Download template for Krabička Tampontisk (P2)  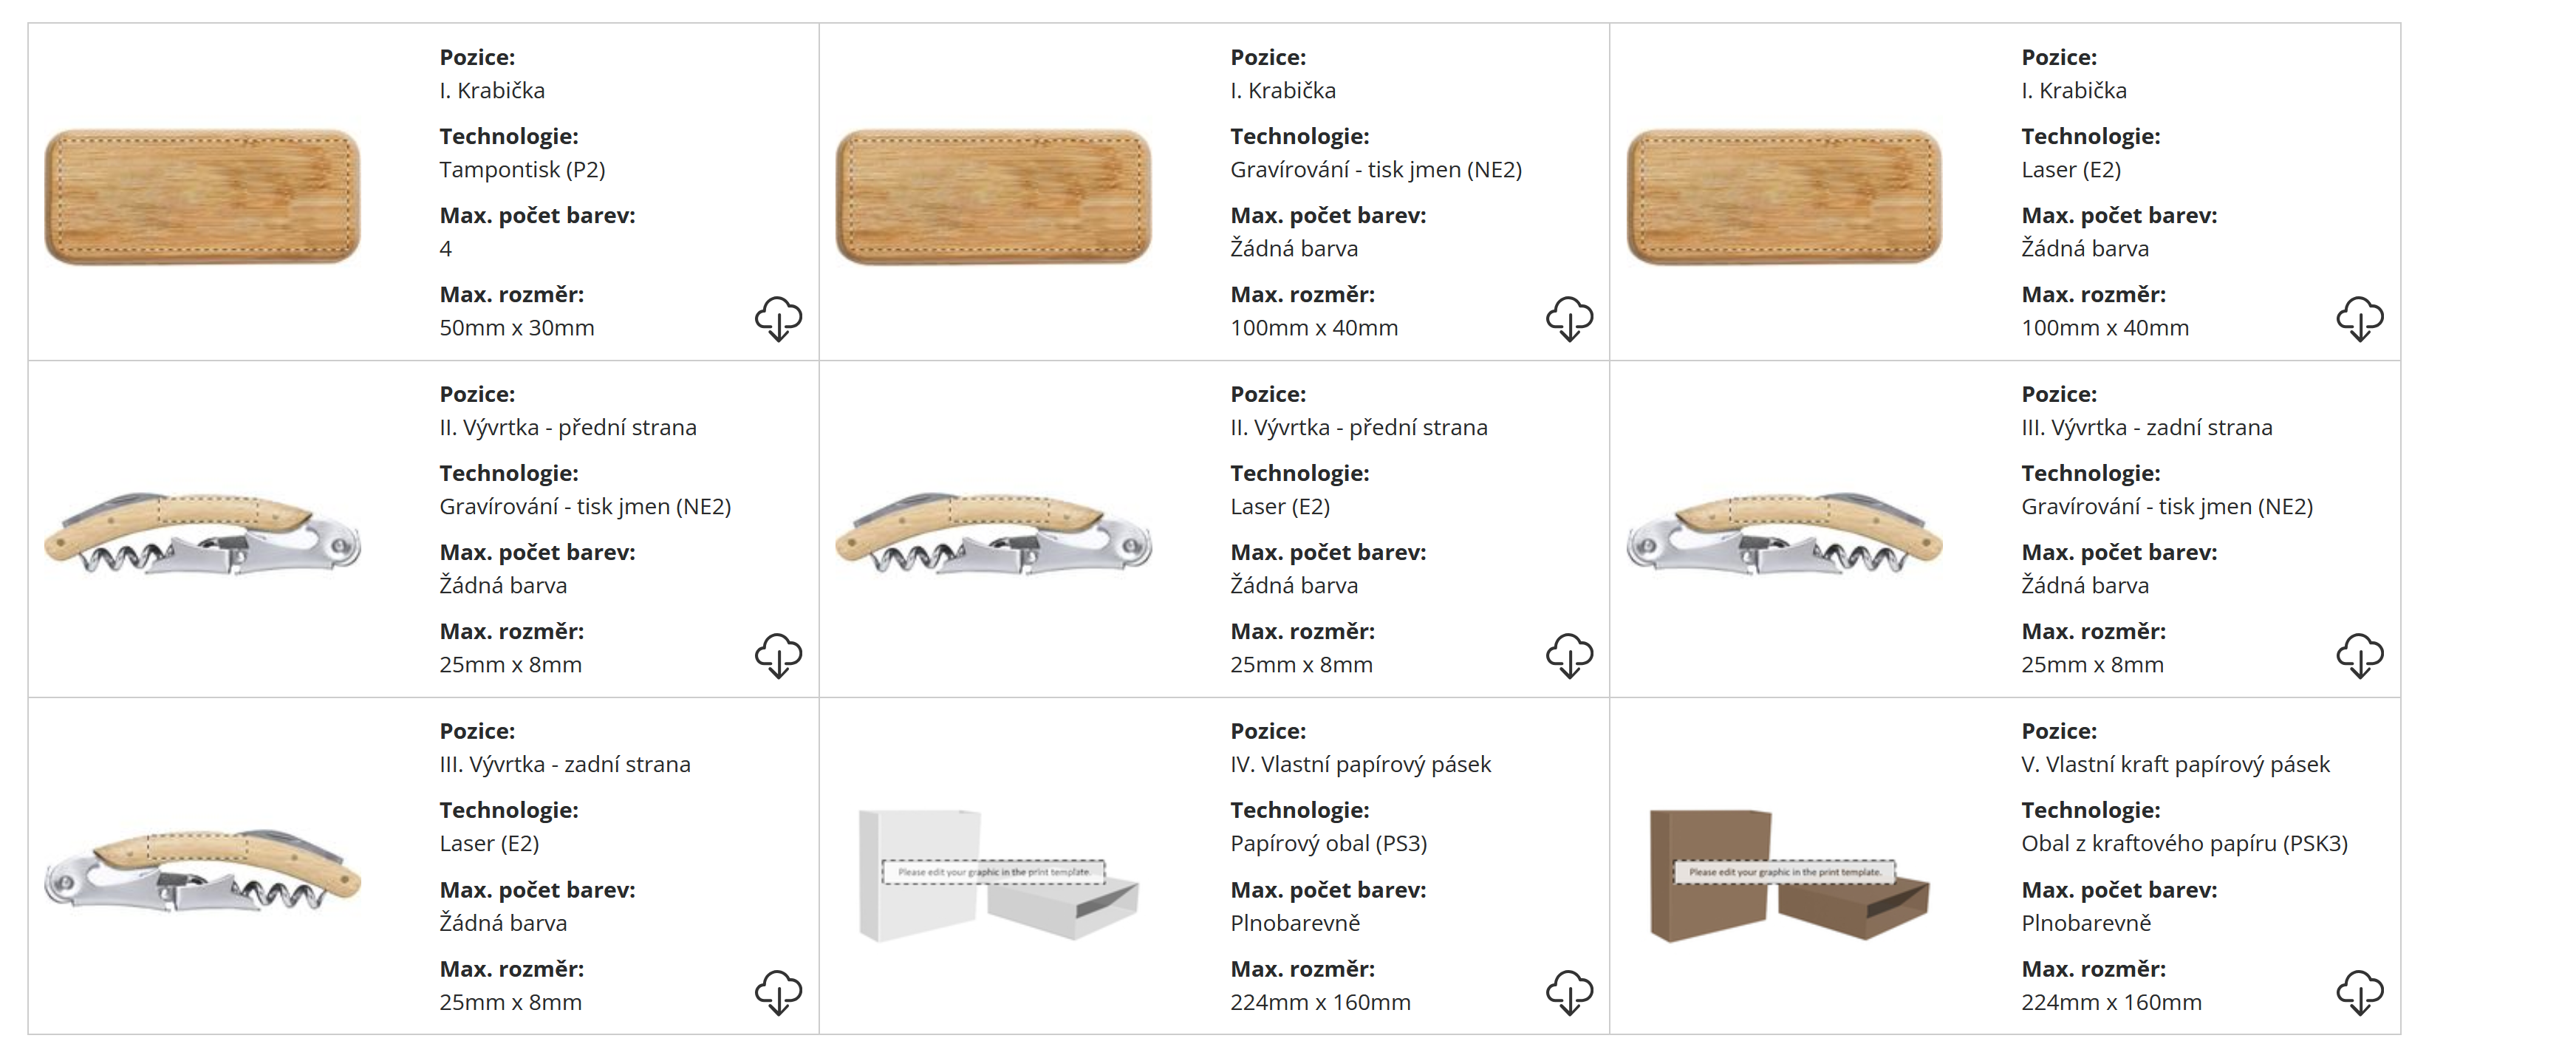[778, 318]
